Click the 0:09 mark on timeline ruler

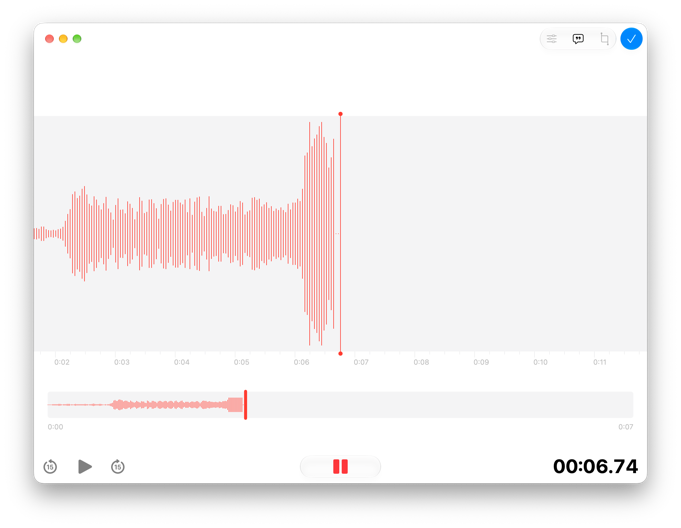pyautogui.click(x=481, y=362)
